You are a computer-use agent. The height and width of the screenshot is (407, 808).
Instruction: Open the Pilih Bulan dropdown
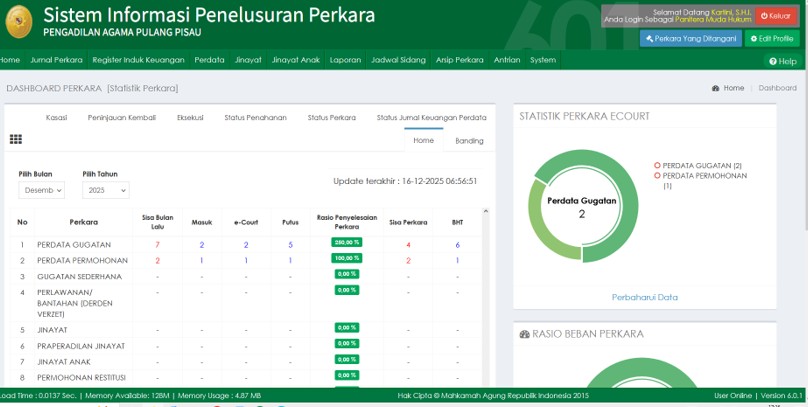(x=42, y=190)
